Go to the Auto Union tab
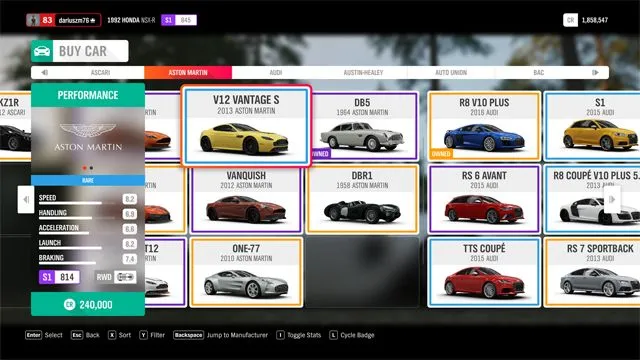 pyautogui.click(x=451, y=73)
